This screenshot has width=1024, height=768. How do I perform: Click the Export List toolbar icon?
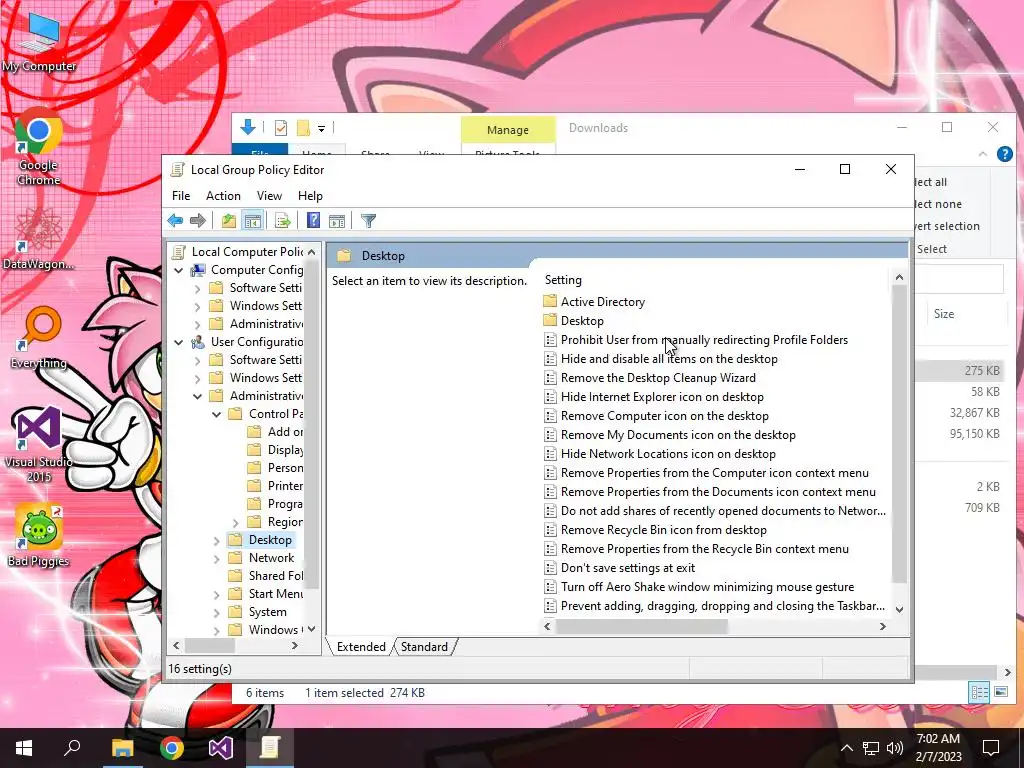pos(283,221)
